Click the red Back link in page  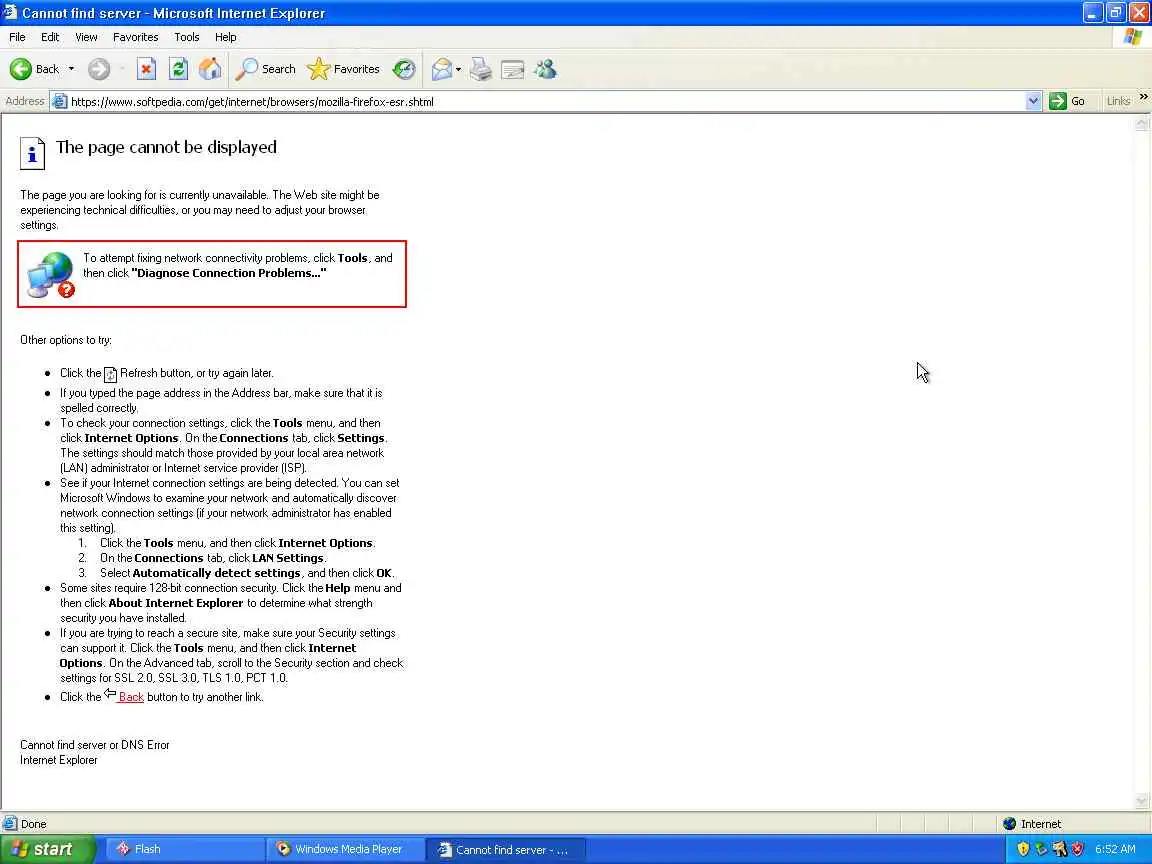[x=131, y=696]
